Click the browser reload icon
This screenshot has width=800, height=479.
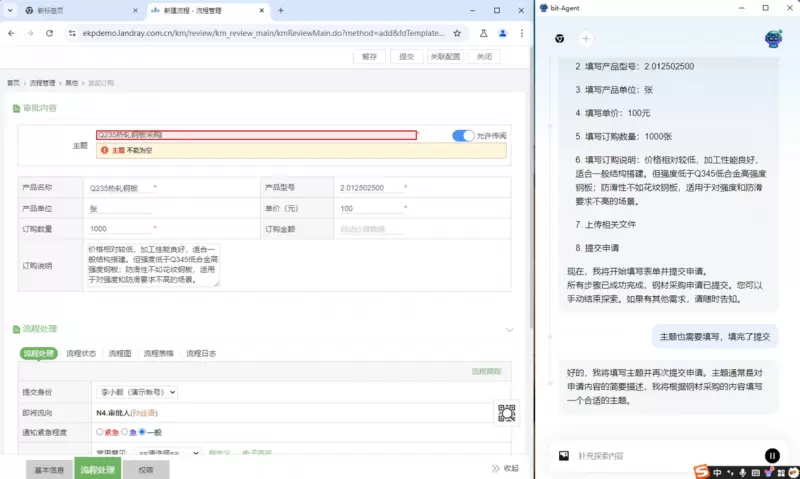49,33
